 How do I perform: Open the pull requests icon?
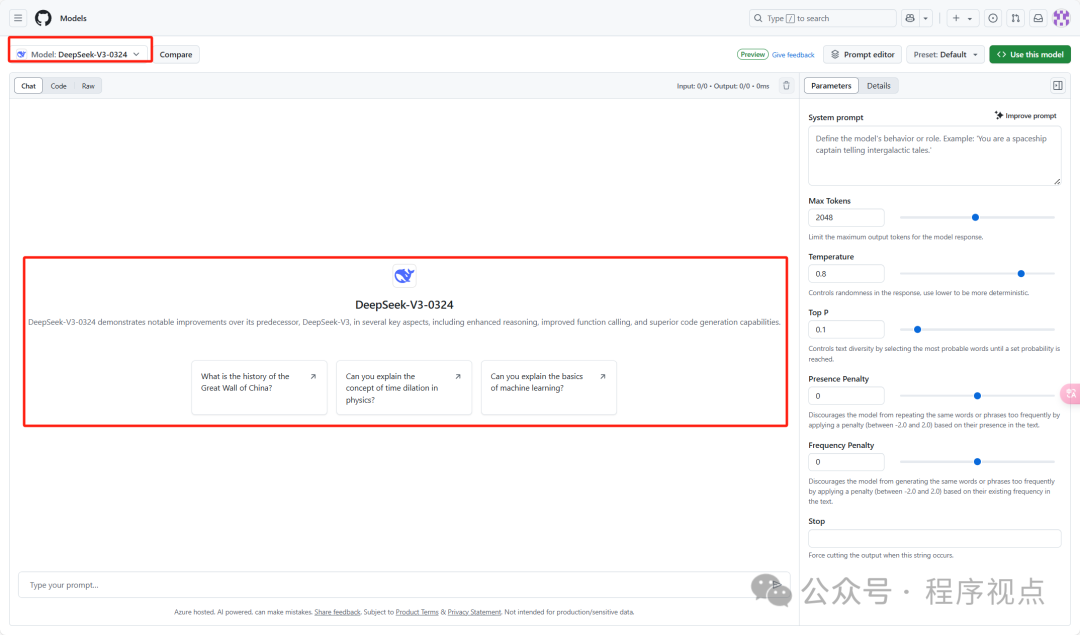[x=1015, y=18]
